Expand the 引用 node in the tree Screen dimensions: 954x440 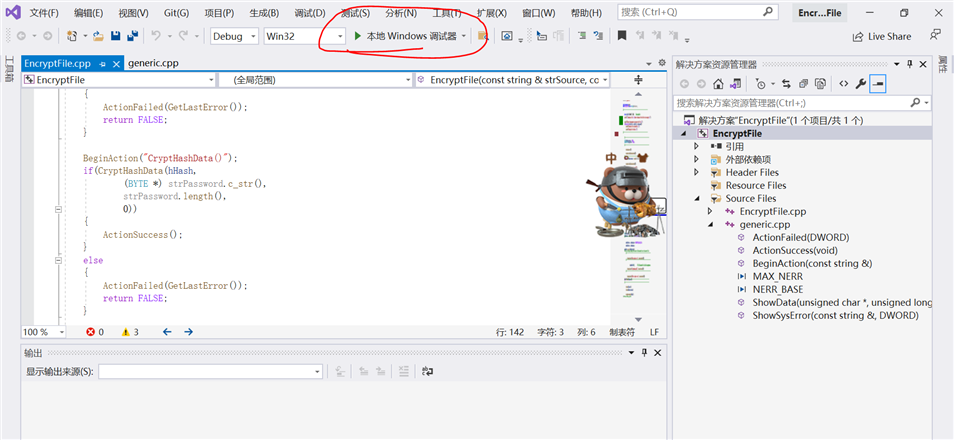[697, 147]
